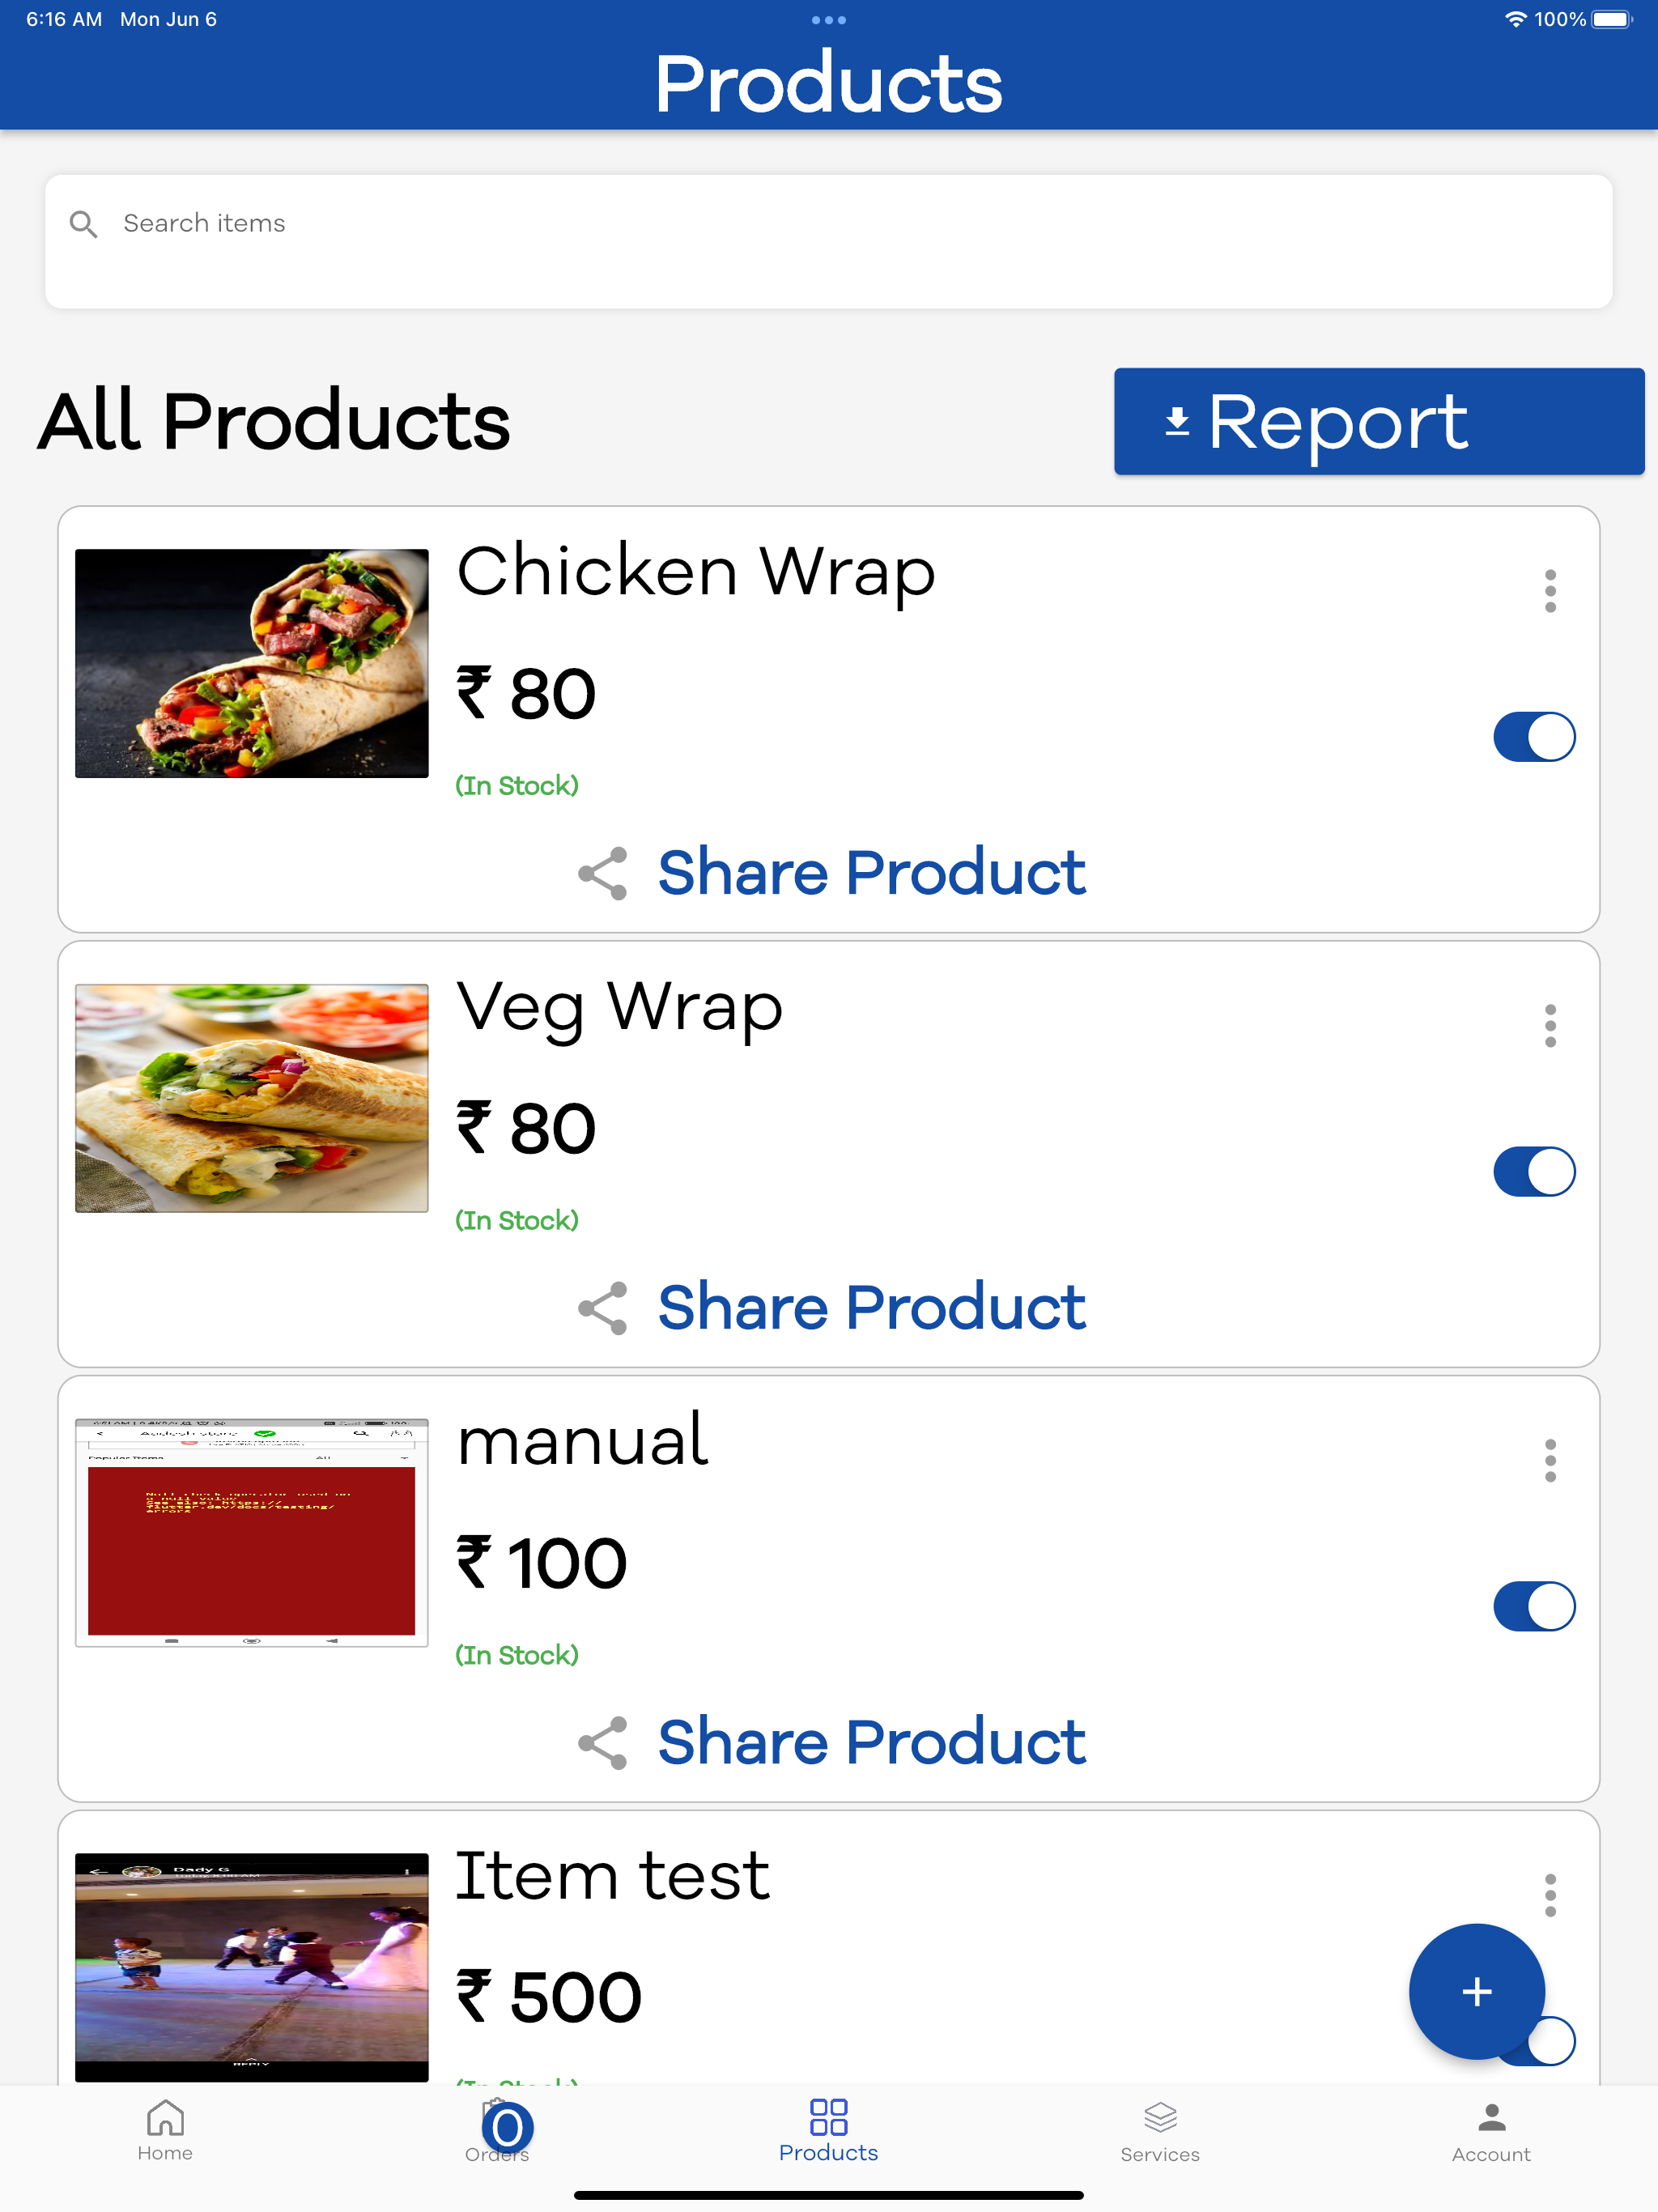The image size is (1658, 2212).
Task: Tap the search magnifier icon
Action: [84, 224]
